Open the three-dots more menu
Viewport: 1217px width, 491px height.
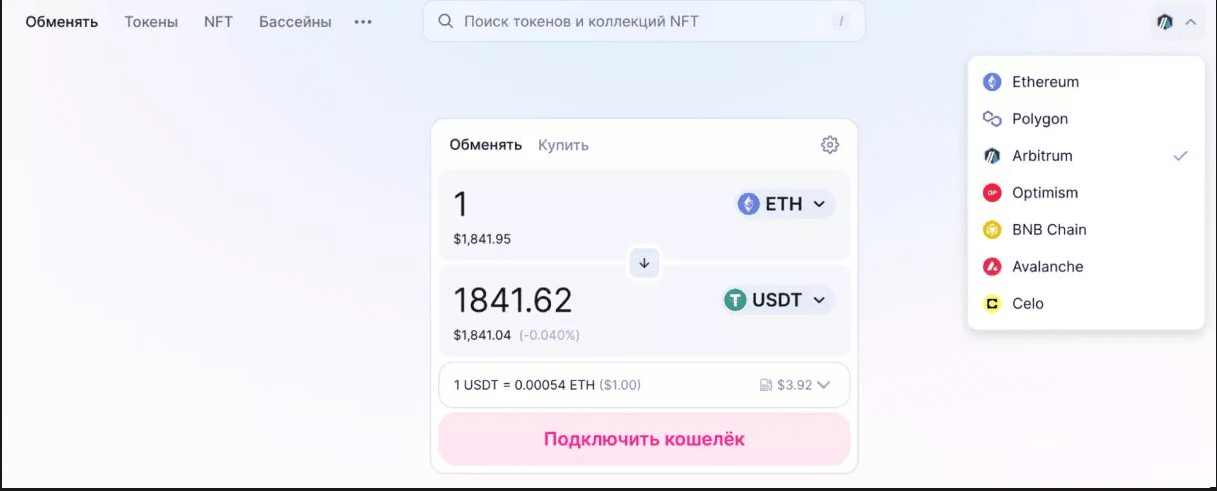[363, 22]
